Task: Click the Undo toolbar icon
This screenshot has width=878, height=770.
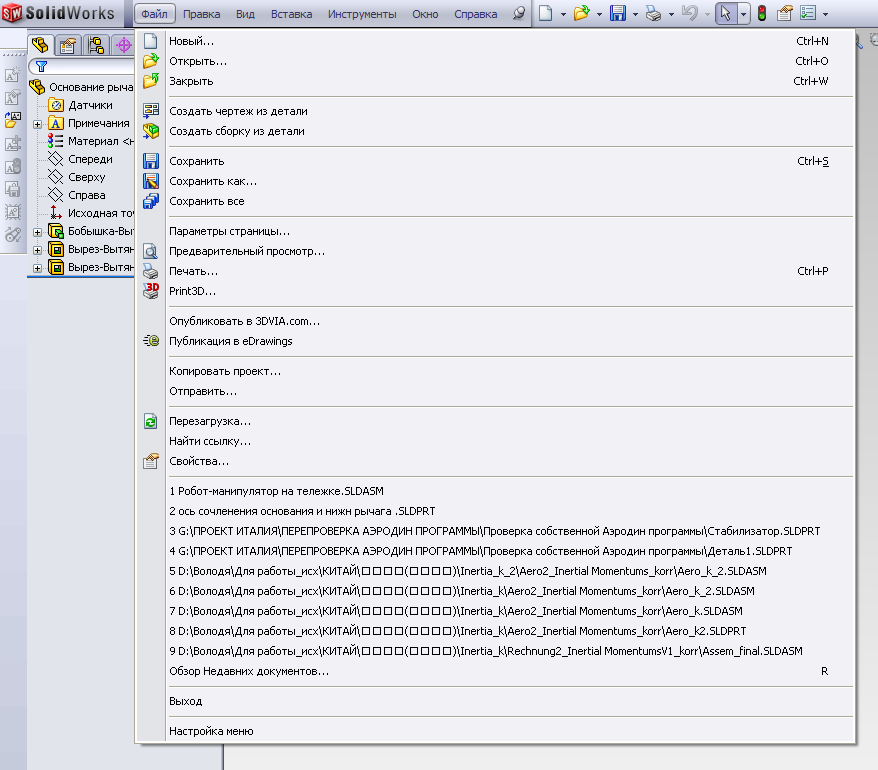Action: [x=689, y=13]
